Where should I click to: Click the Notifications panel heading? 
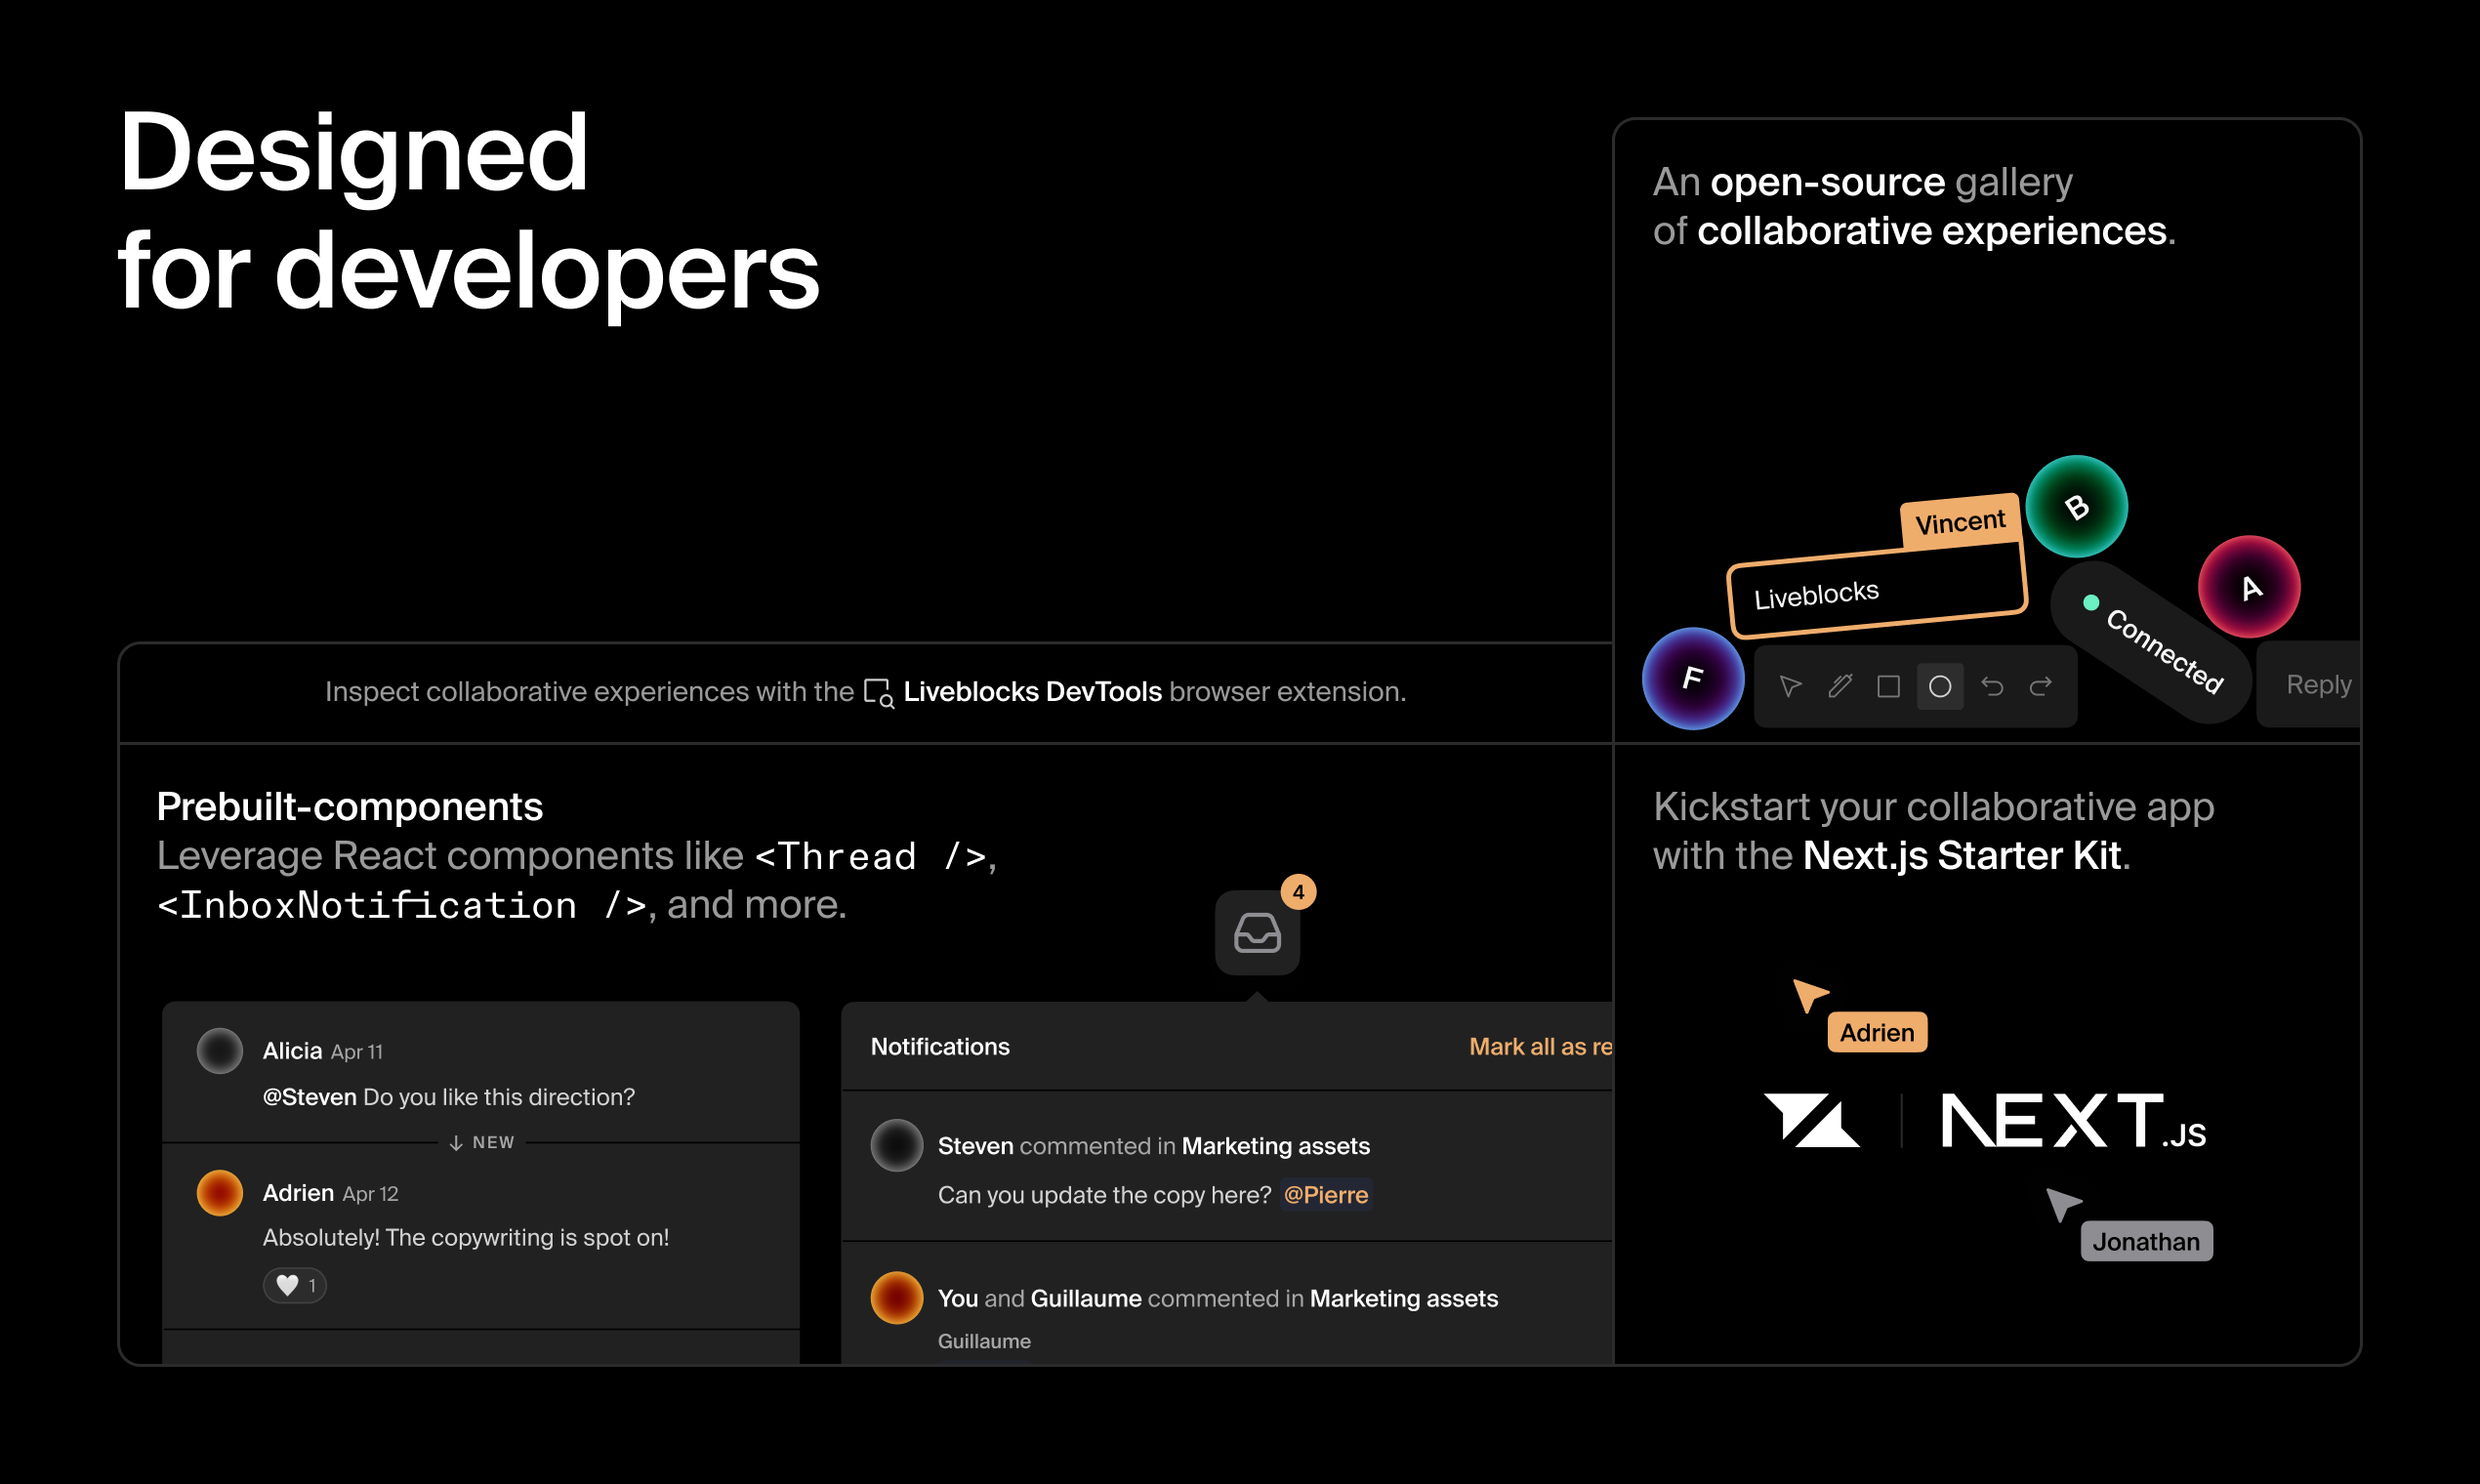940,1046
